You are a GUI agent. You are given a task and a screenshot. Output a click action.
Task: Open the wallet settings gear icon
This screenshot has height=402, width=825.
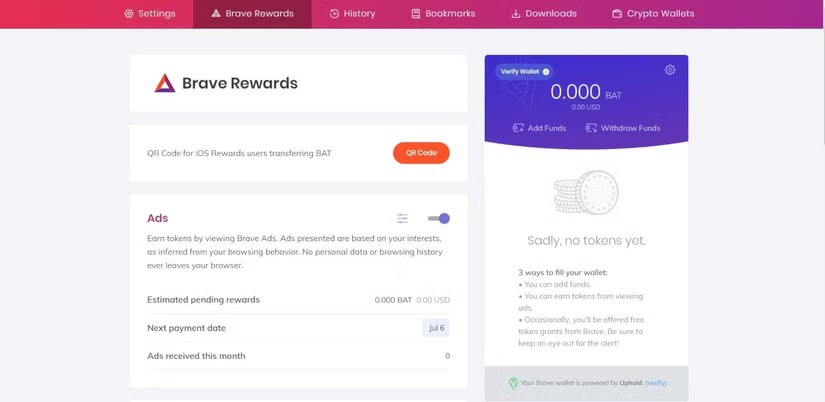click(670, 70)
